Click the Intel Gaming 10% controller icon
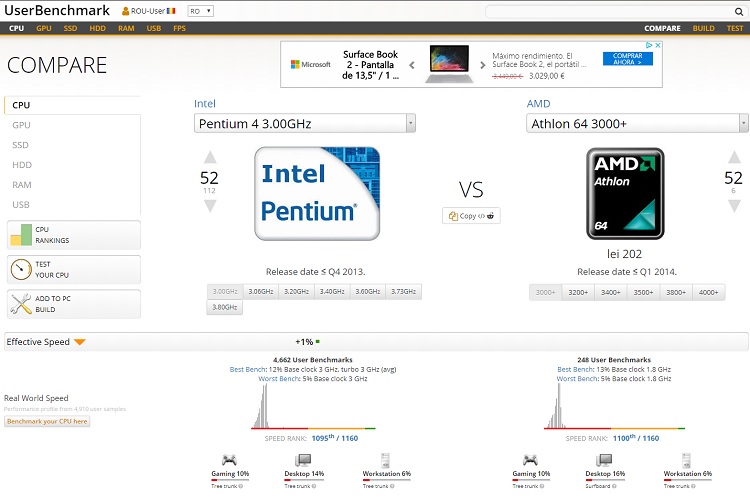The height and width of the screenshot is (500, 750). click(x=229, y=460)
